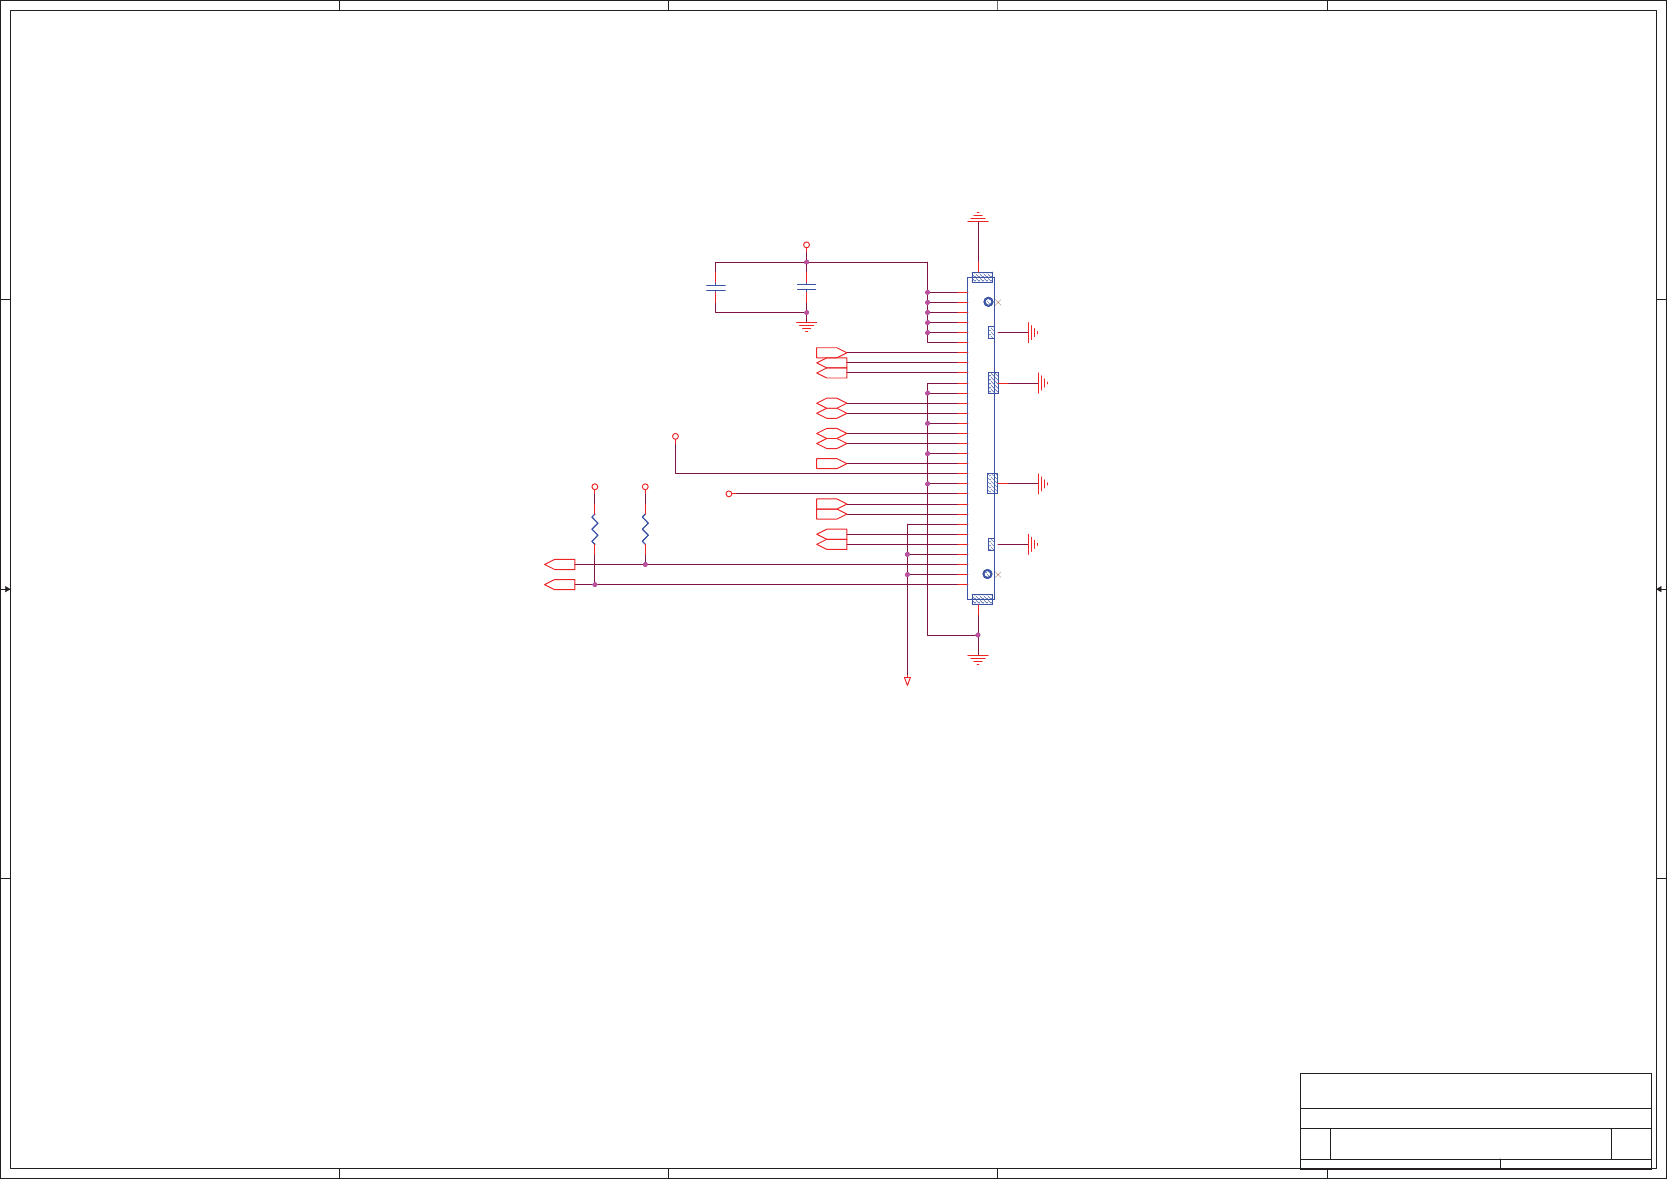The height and width of the screenshot is (1179, 1667).
Task: Select the ground symbol below the connector
Action: (x=978, y=659)
